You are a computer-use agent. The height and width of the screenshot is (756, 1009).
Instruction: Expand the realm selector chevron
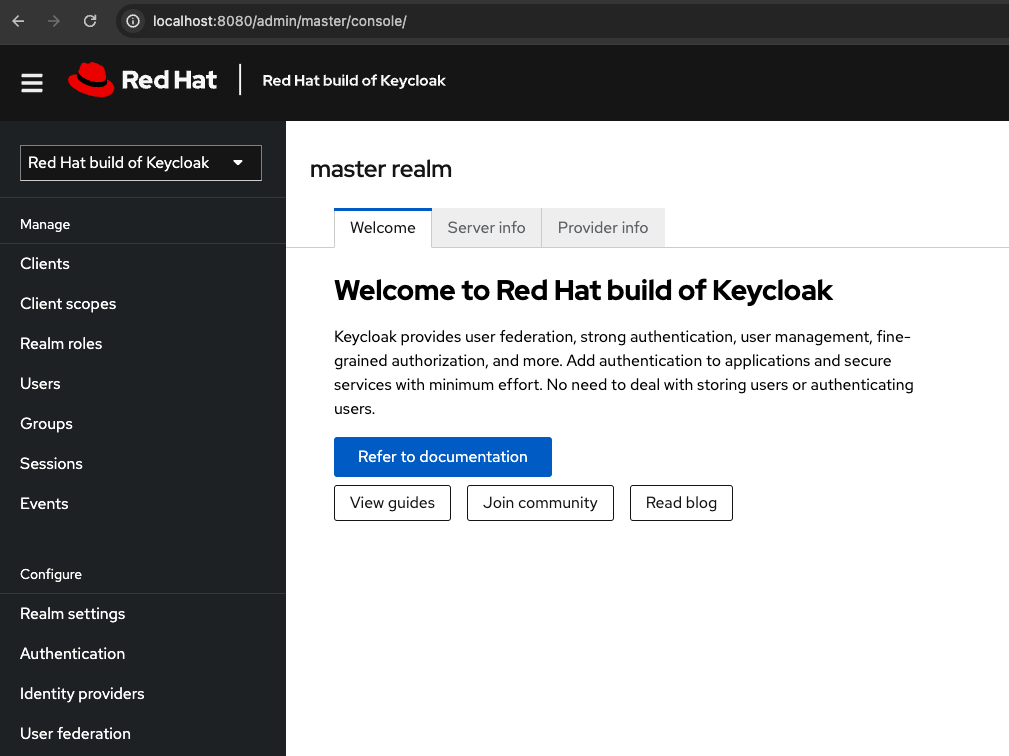click(x=239, y=162)
